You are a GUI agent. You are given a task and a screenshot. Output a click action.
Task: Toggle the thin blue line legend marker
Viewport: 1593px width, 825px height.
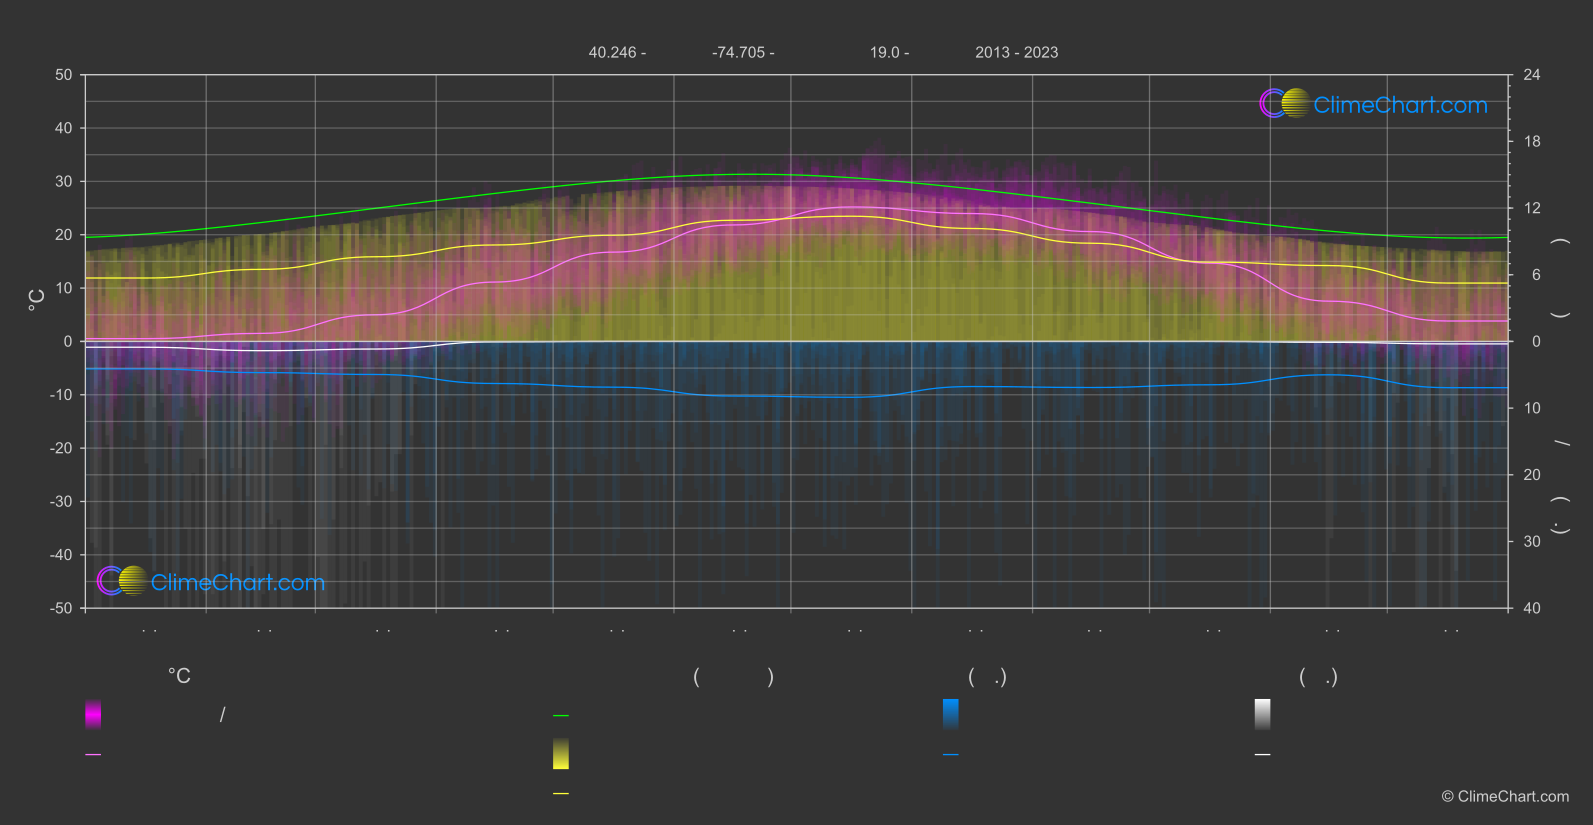951,755
